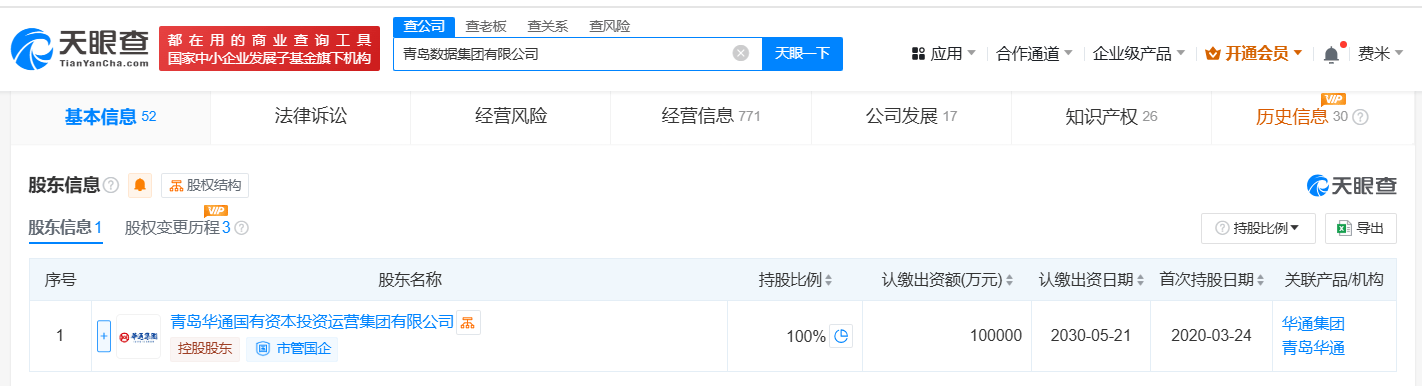Sort by 认缴出资额 column arrows

tap(1010, 280)
